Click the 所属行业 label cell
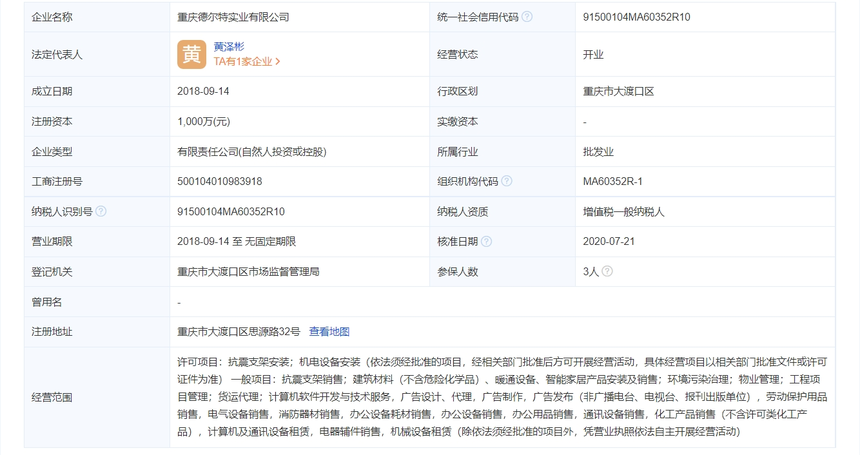Screen dimensions: 860x455 [502, 152]
